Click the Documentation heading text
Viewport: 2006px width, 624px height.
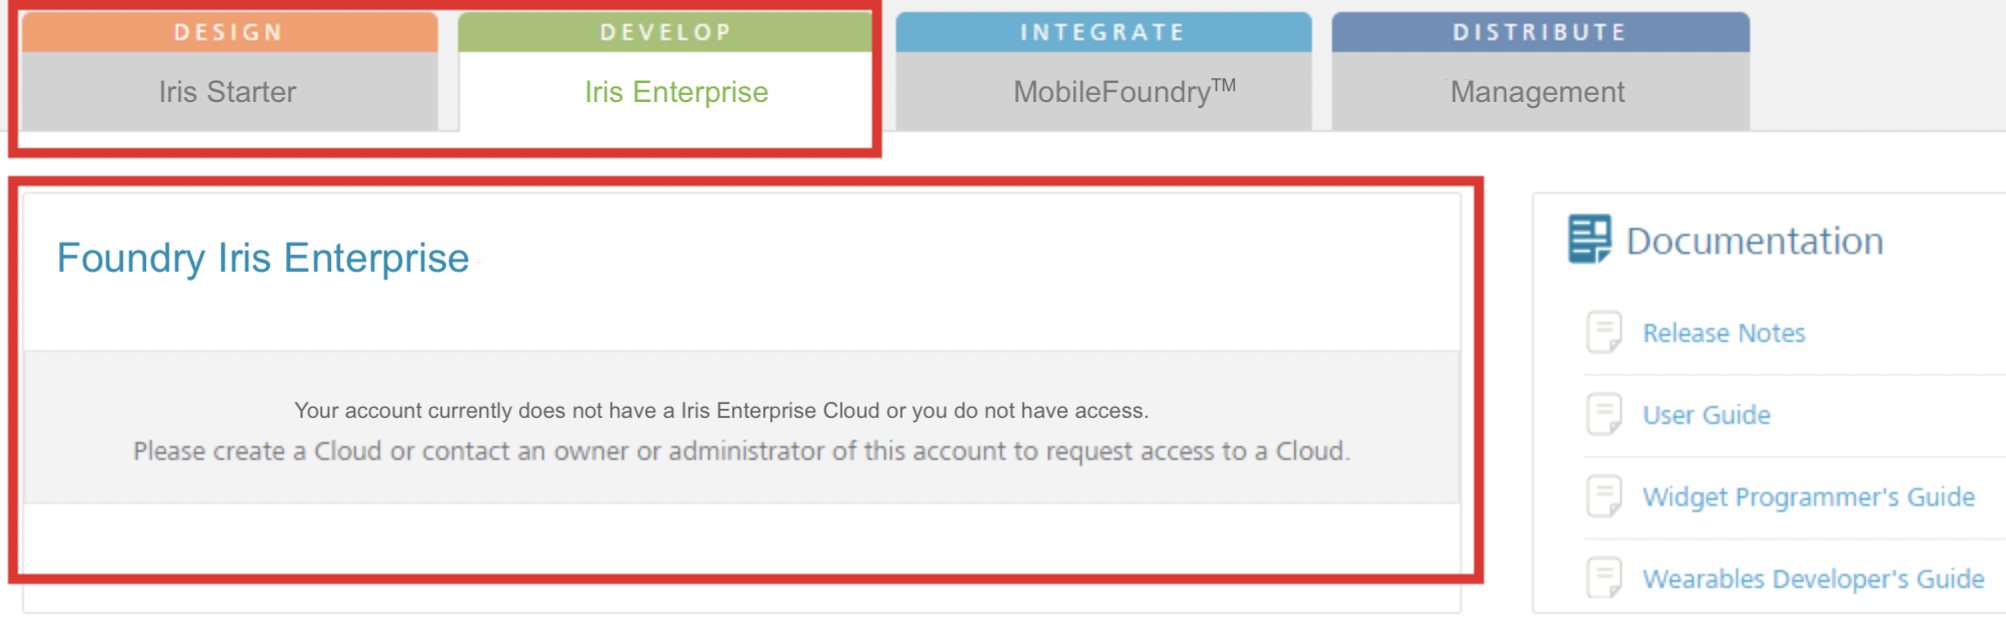pos(1754,241)
